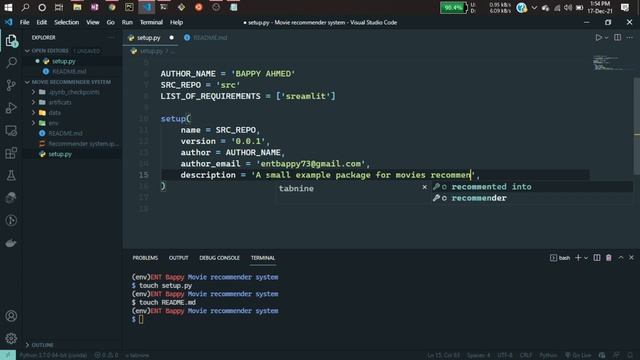This screenshot has height=360, width=640.
Task: Open the Extensions view
Action: 11,153
